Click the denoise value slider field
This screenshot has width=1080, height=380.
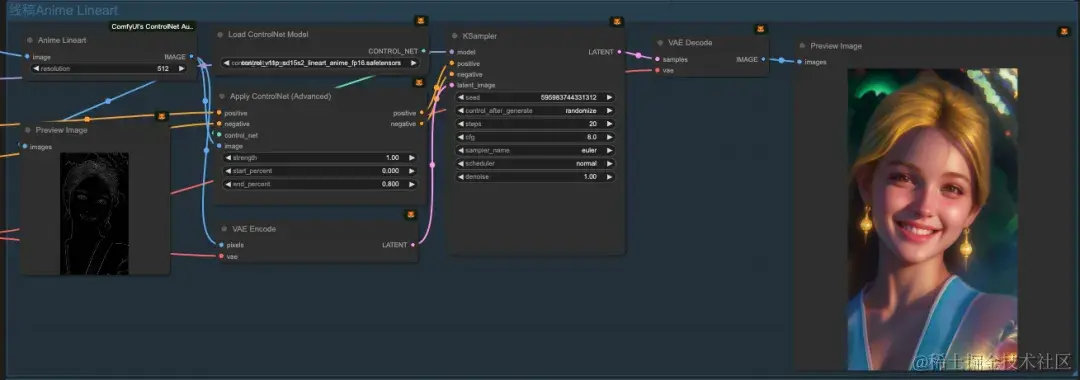tap(535, 177)
